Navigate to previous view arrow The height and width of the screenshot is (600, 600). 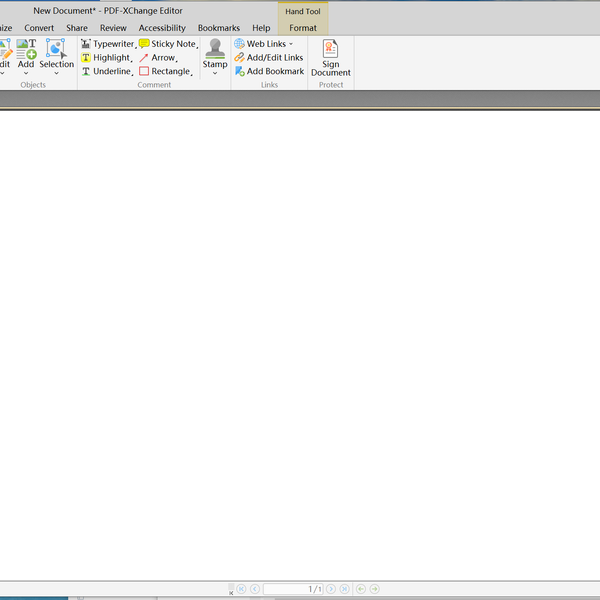point(361,589)
